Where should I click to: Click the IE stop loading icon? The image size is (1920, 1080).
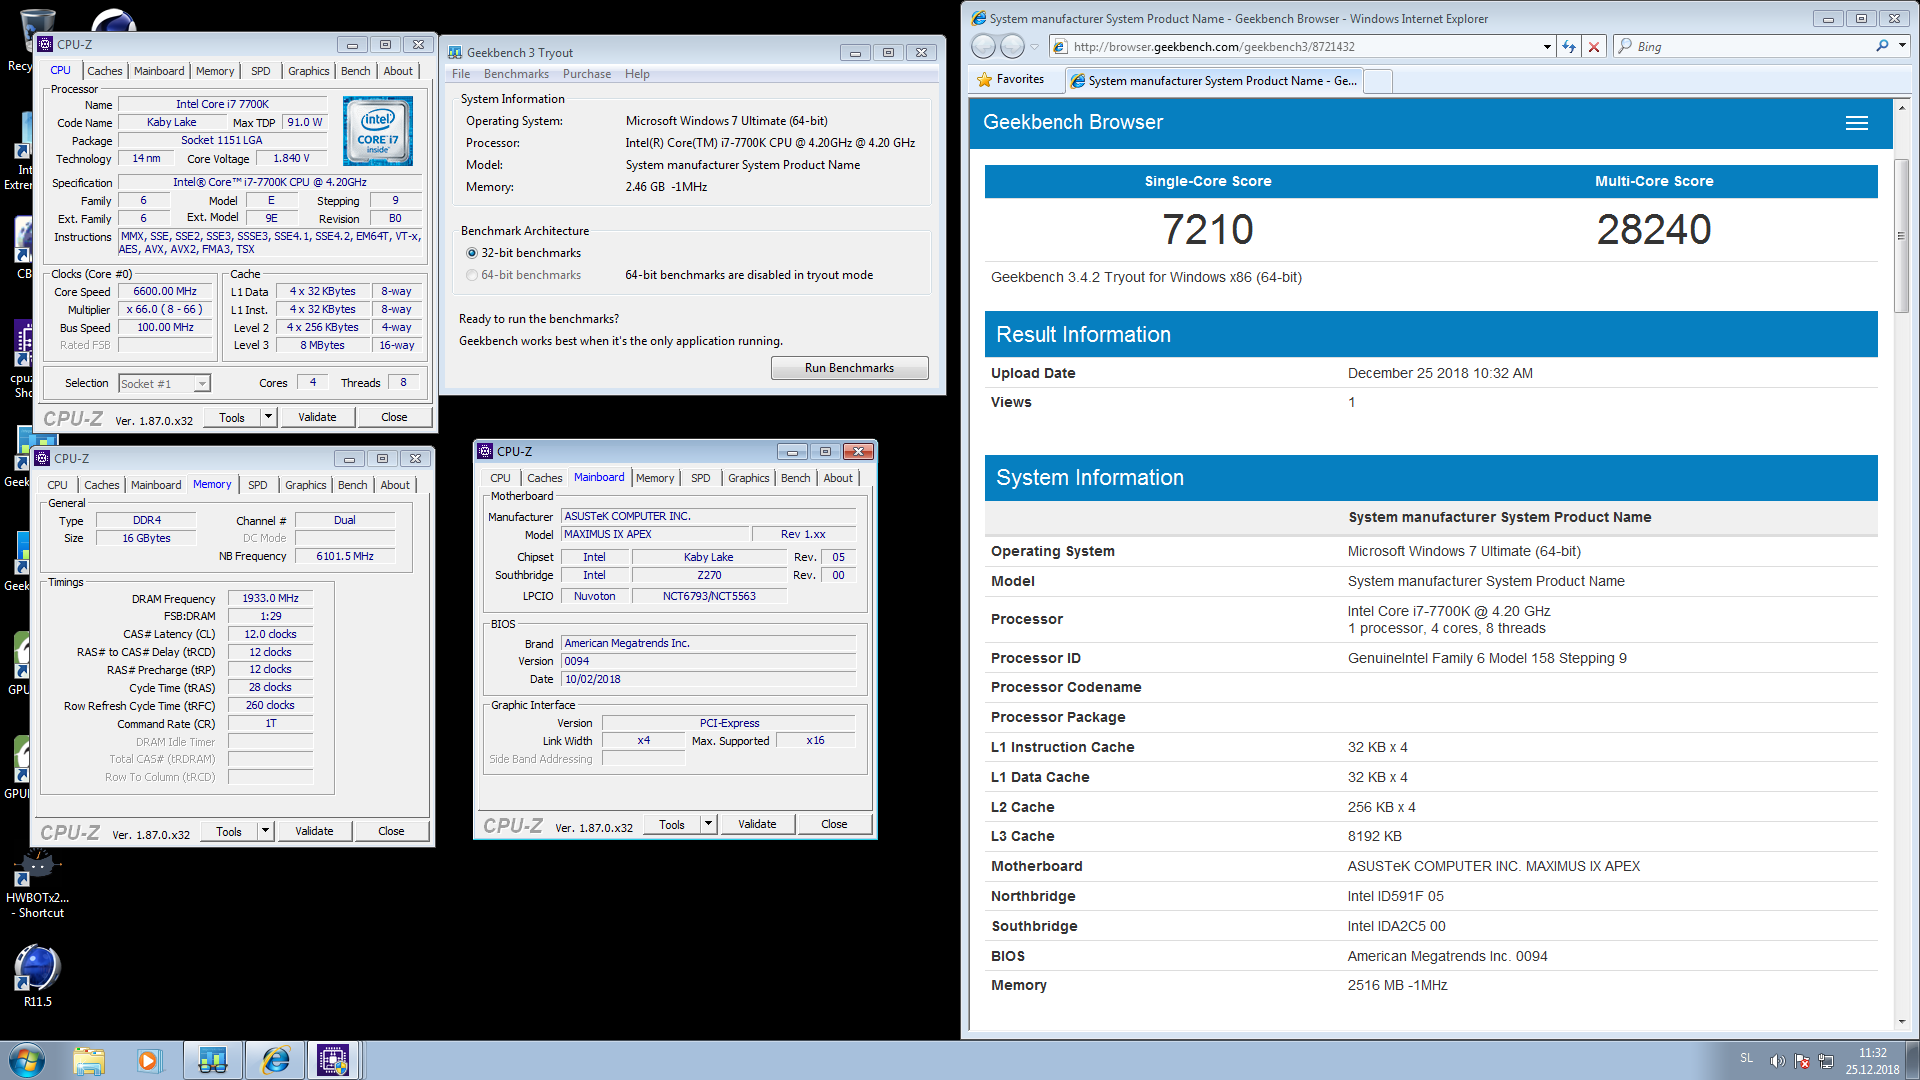coord(1594,47)
